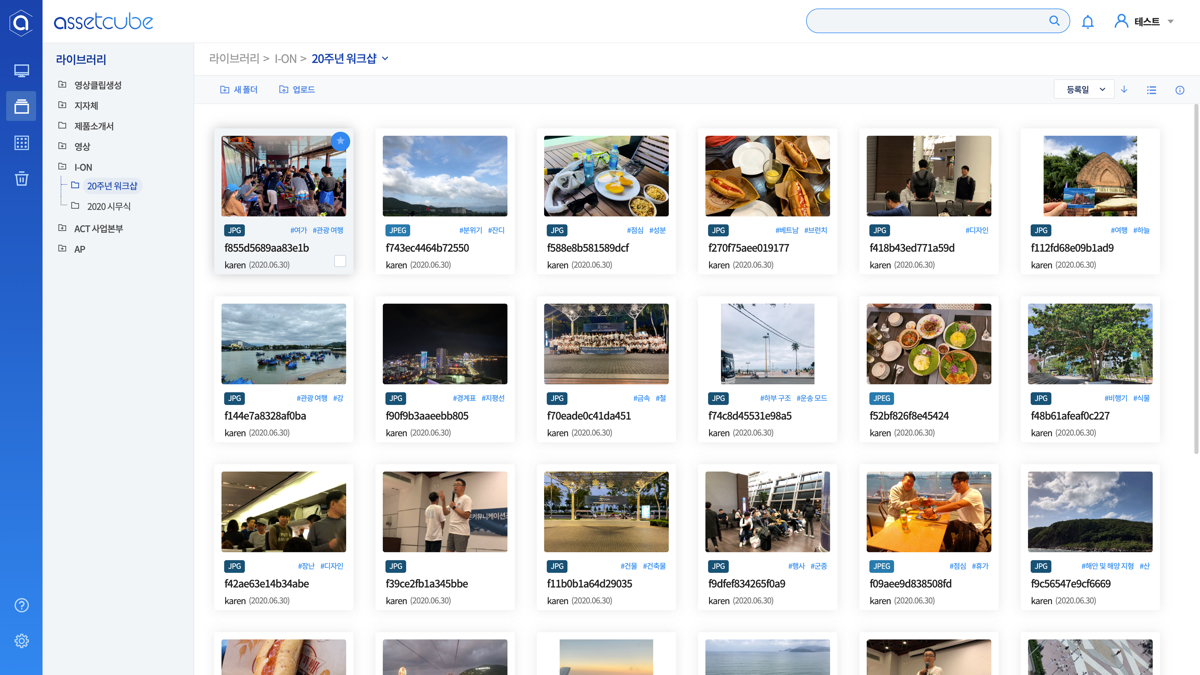Click the 업로드 button
The image size is (1200, 675).
(x=297, y=90)
